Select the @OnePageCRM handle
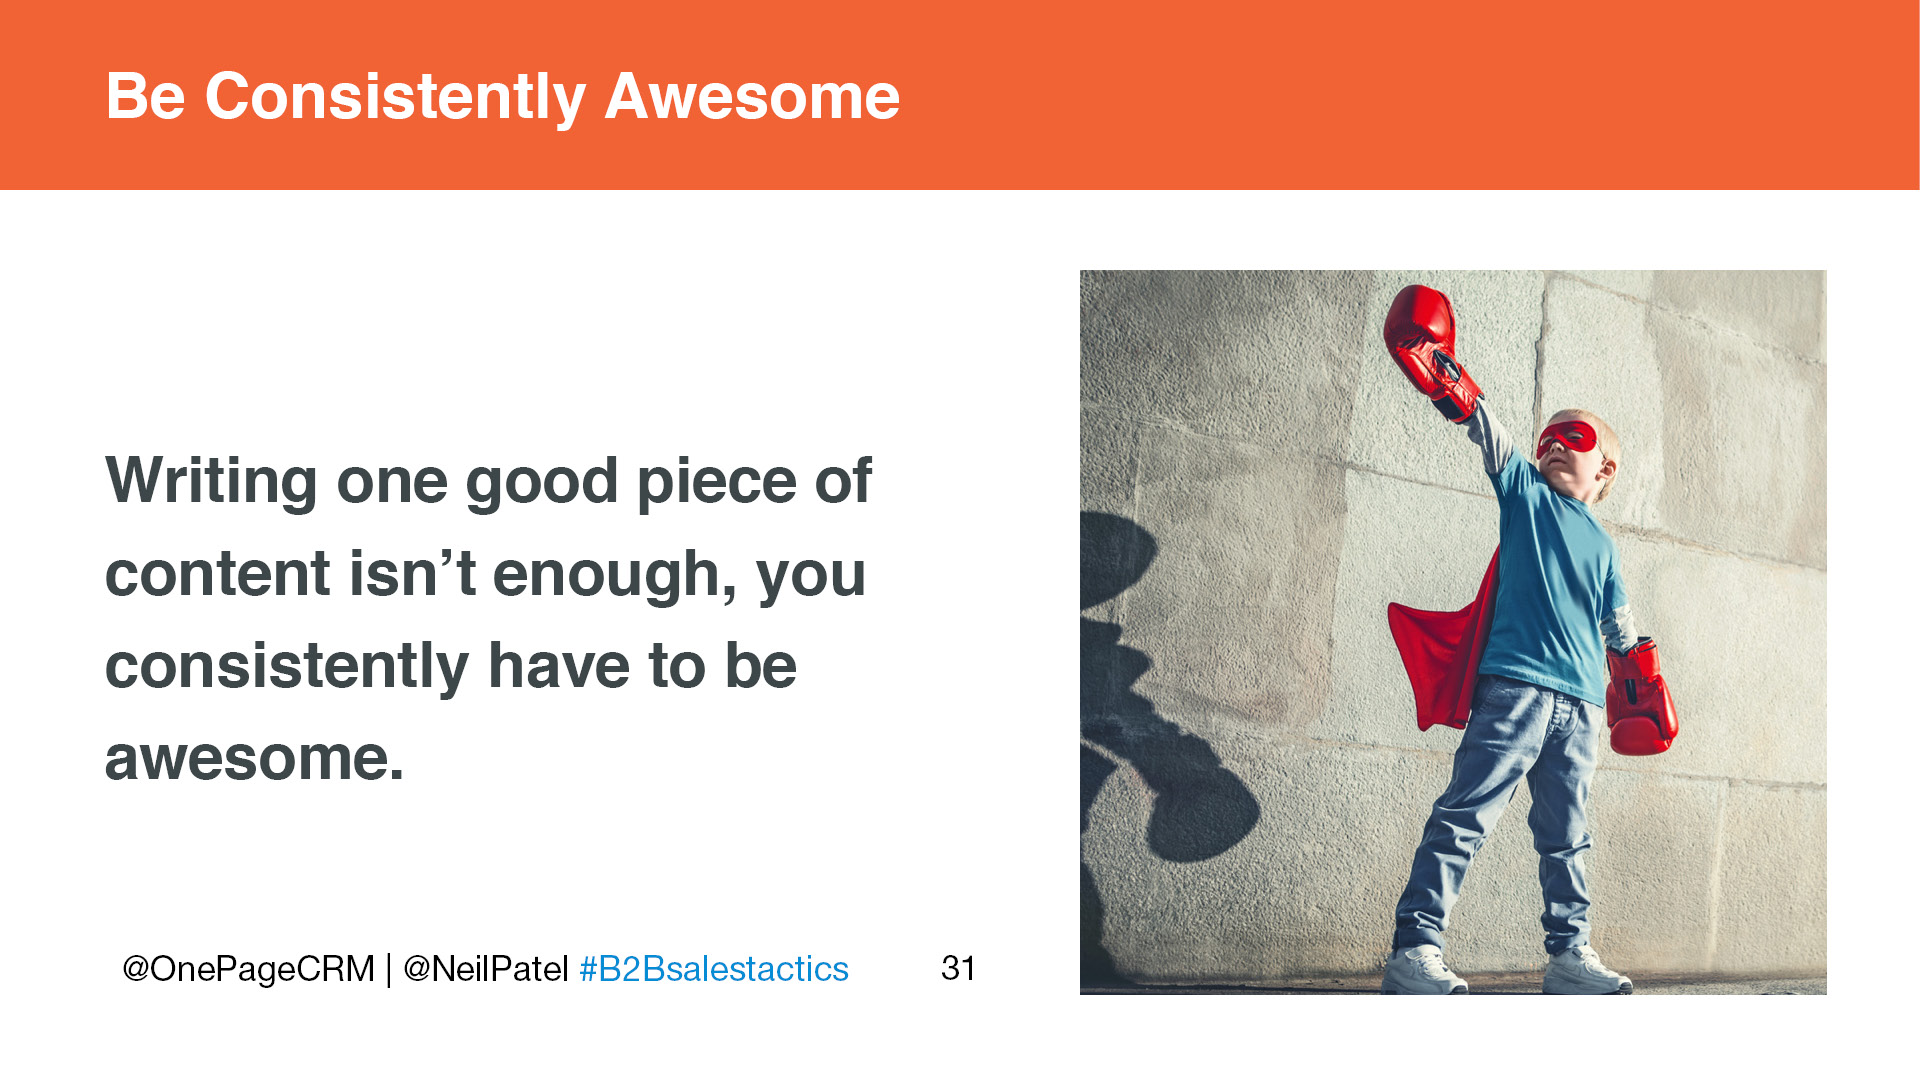 248,969
